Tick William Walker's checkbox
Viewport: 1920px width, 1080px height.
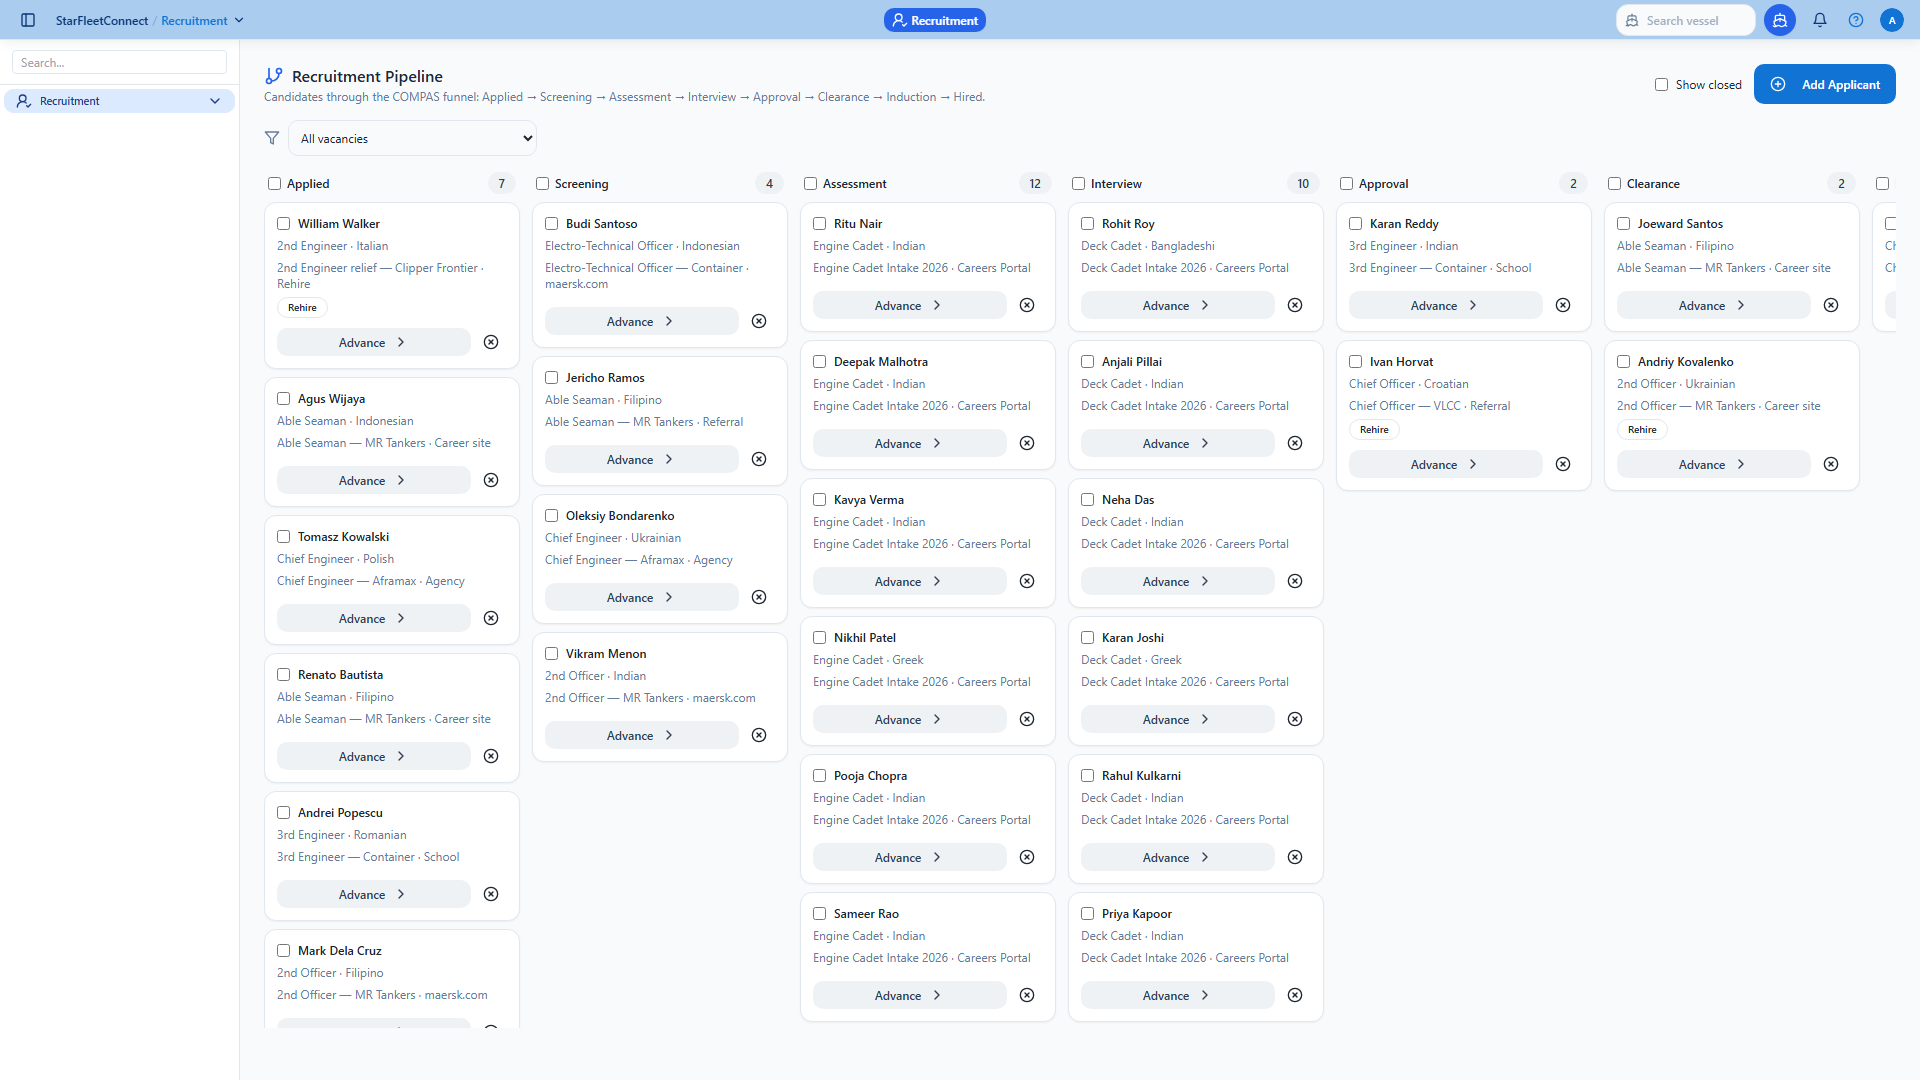[283, 224]
